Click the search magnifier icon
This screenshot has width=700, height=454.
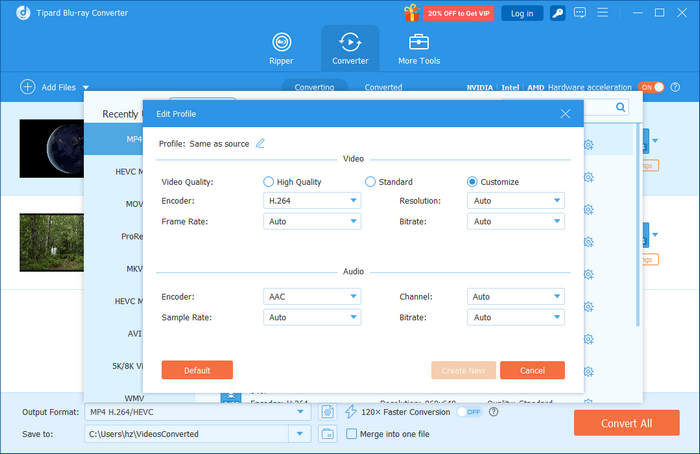[620, 107]
